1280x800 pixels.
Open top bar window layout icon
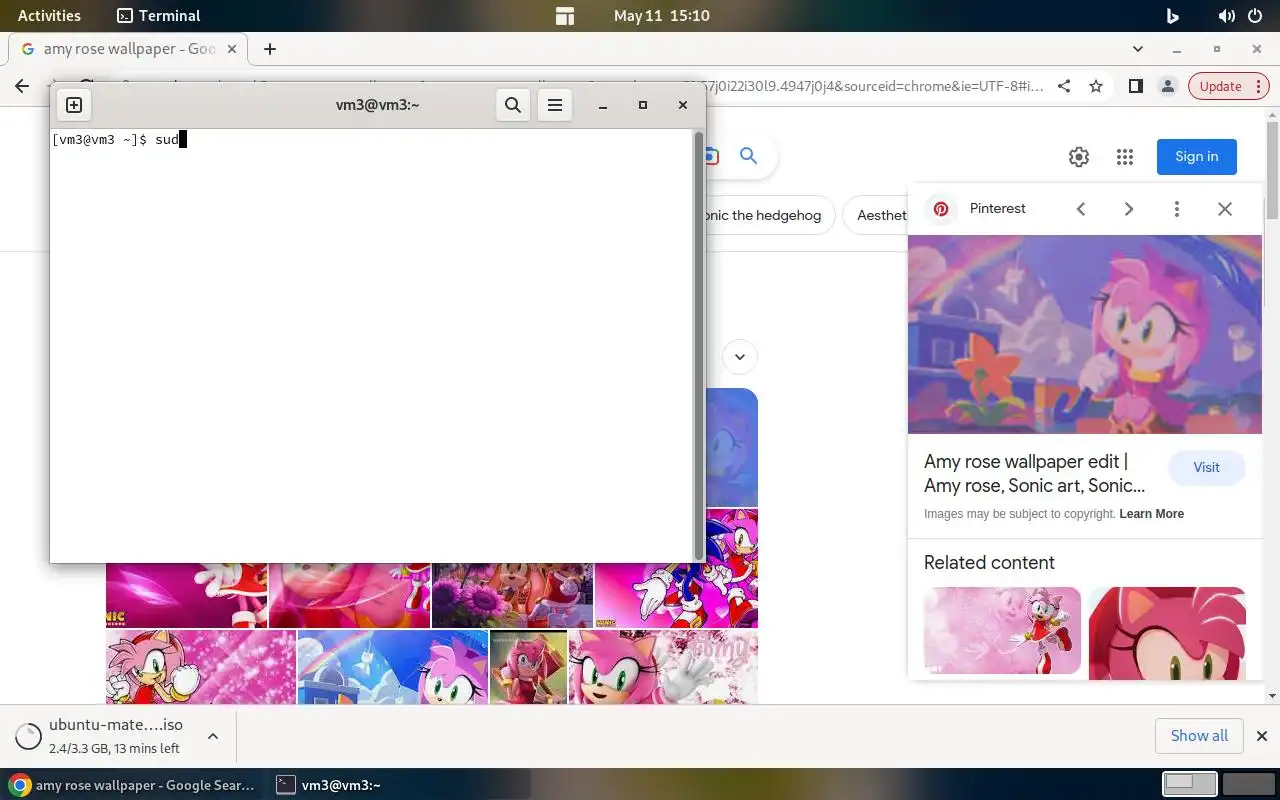565,16
